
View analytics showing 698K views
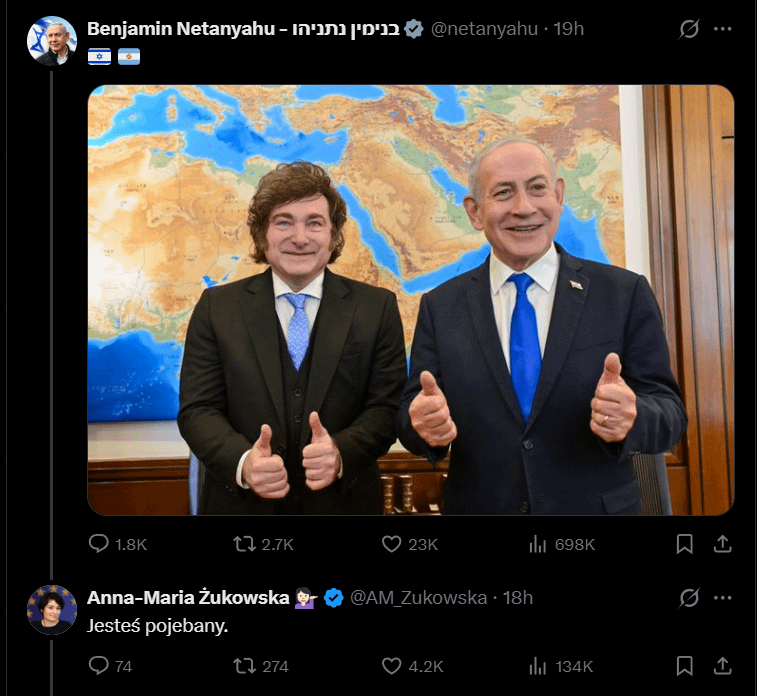[538, 544]
